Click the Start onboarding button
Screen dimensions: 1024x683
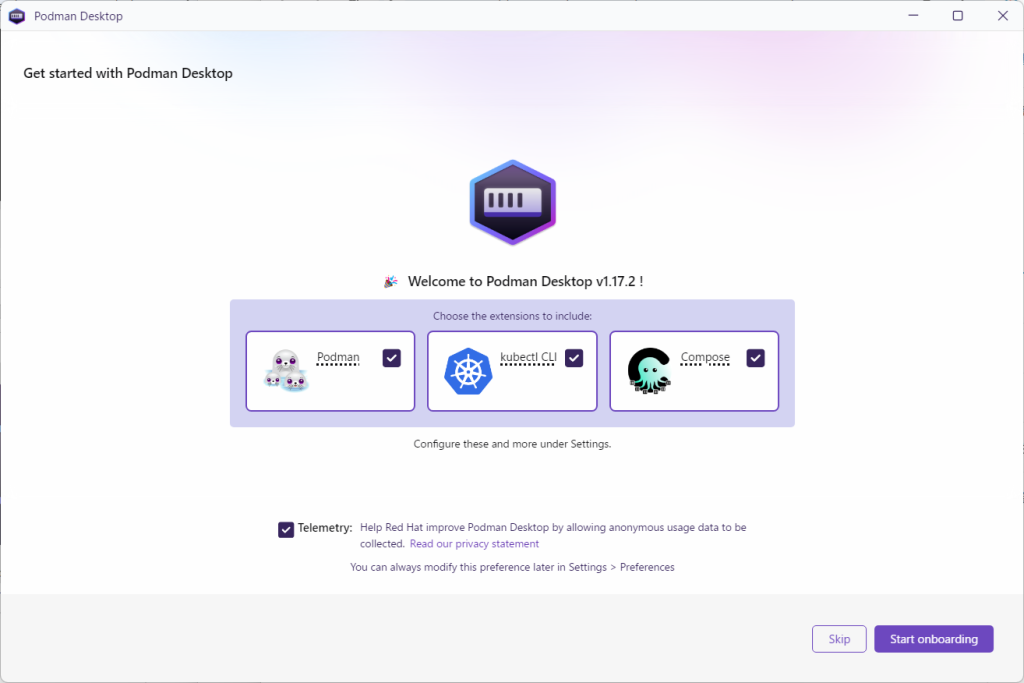(934, 639)
